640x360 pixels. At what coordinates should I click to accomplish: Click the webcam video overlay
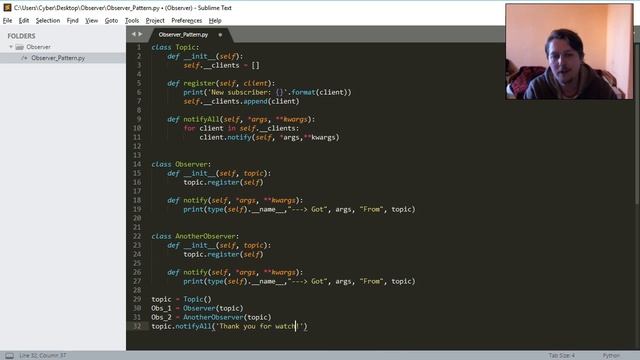569,52
